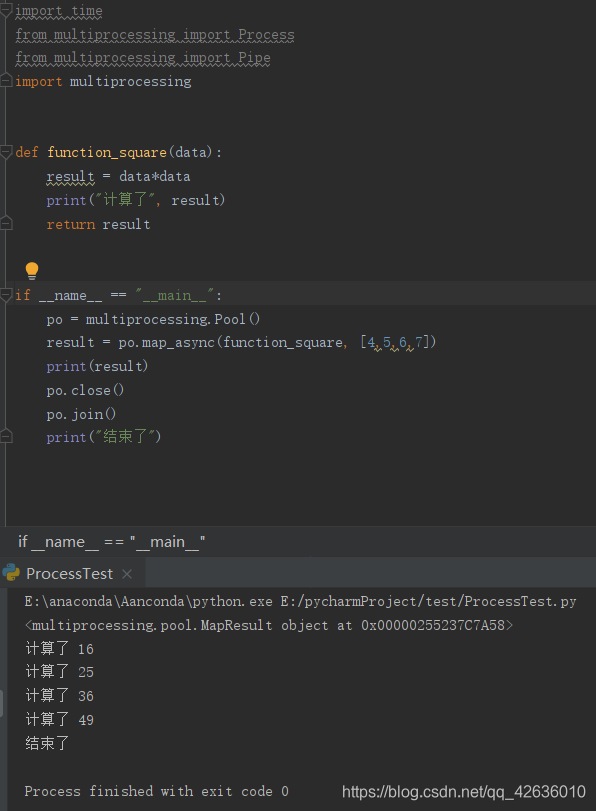Click console output 计算了 36

[59, 696]
